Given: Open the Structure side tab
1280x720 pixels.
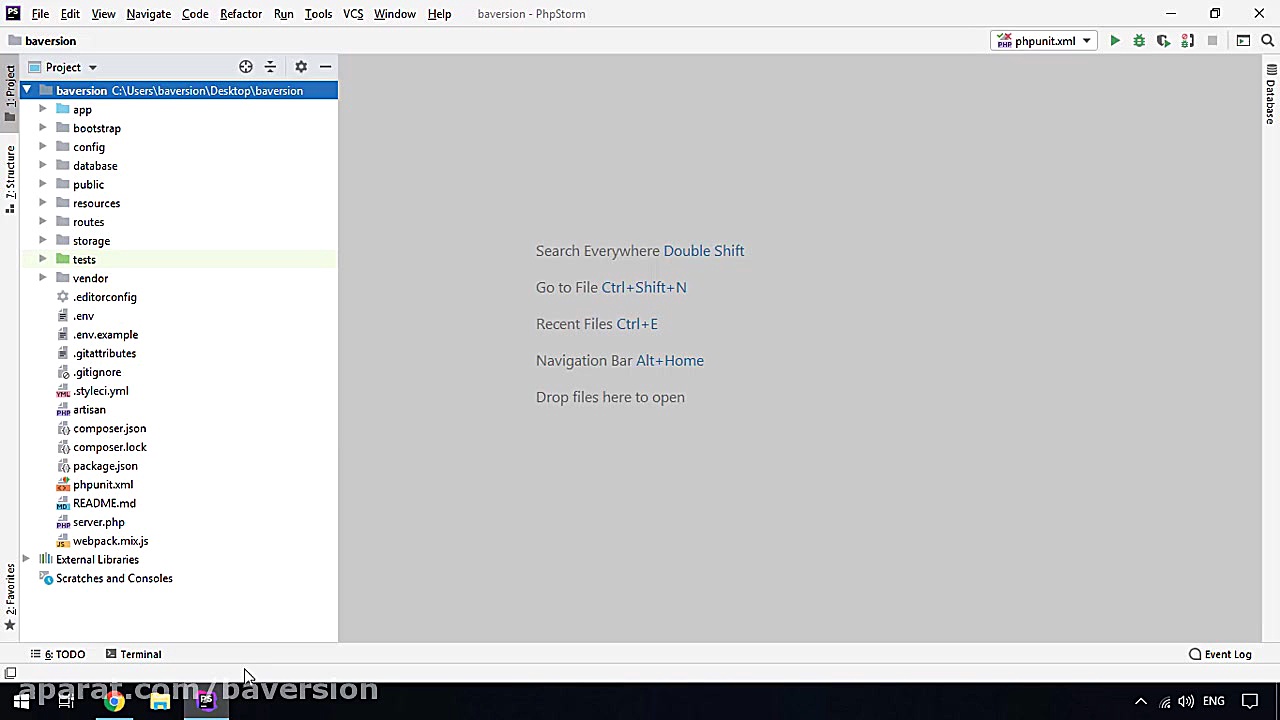Looking at the screenshot, I should click(x=10, y=178).
